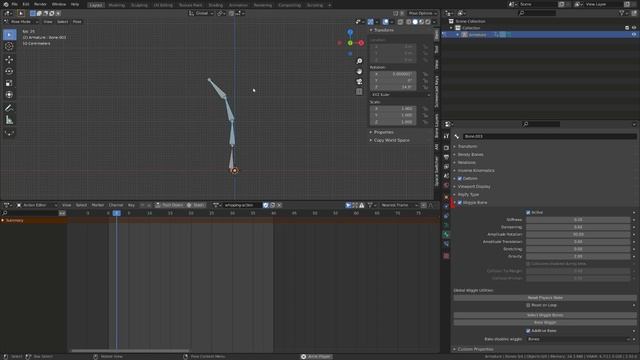Open the Output properties tab icon
The width and height of the screenshot is (640, 360).
point(446,157)
